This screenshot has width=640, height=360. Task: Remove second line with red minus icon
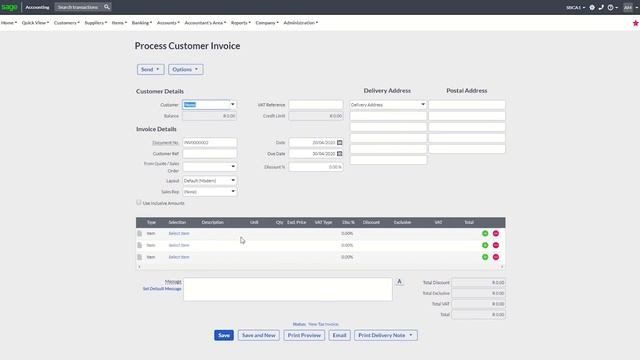[496, 245]
